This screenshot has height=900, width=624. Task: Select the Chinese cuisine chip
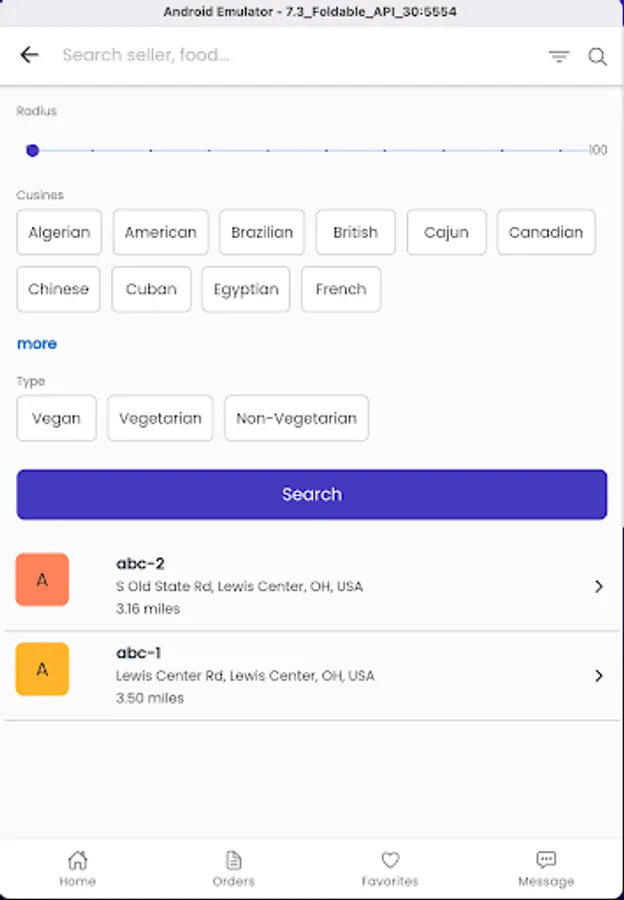(58, 289)
